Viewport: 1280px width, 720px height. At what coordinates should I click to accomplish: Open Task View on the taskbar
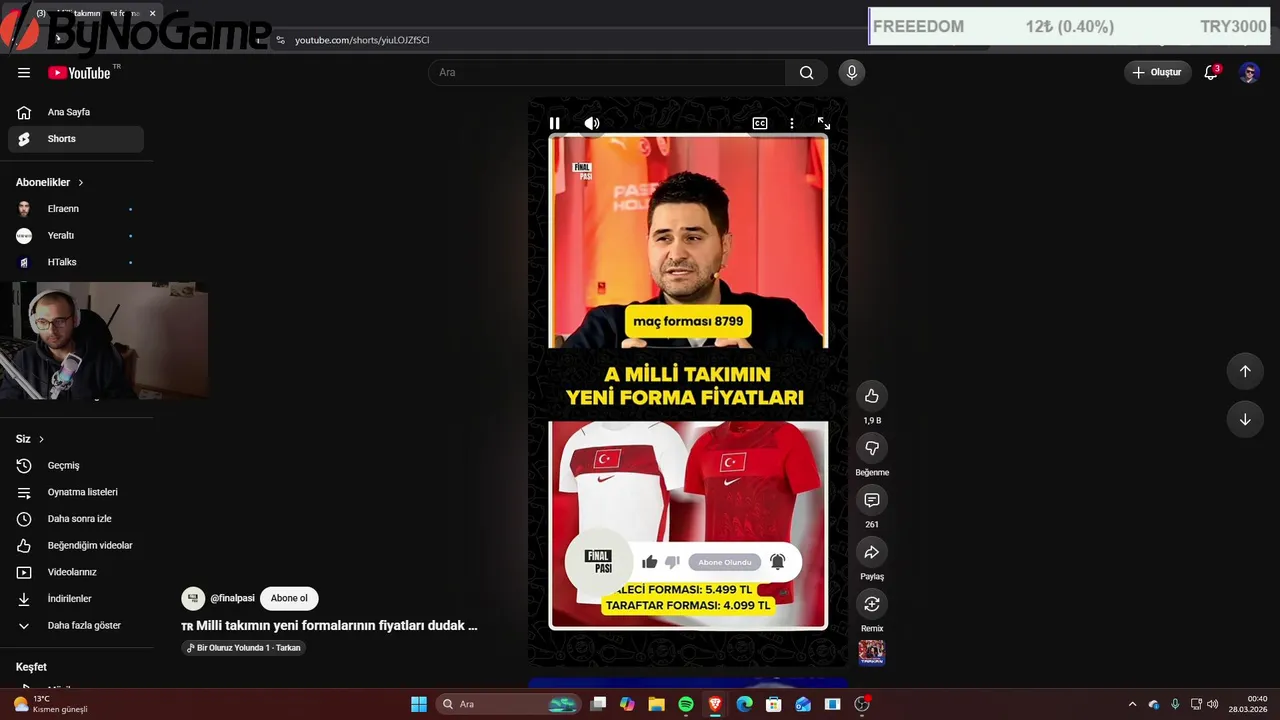pyautogui.click(x=598, y=704)
